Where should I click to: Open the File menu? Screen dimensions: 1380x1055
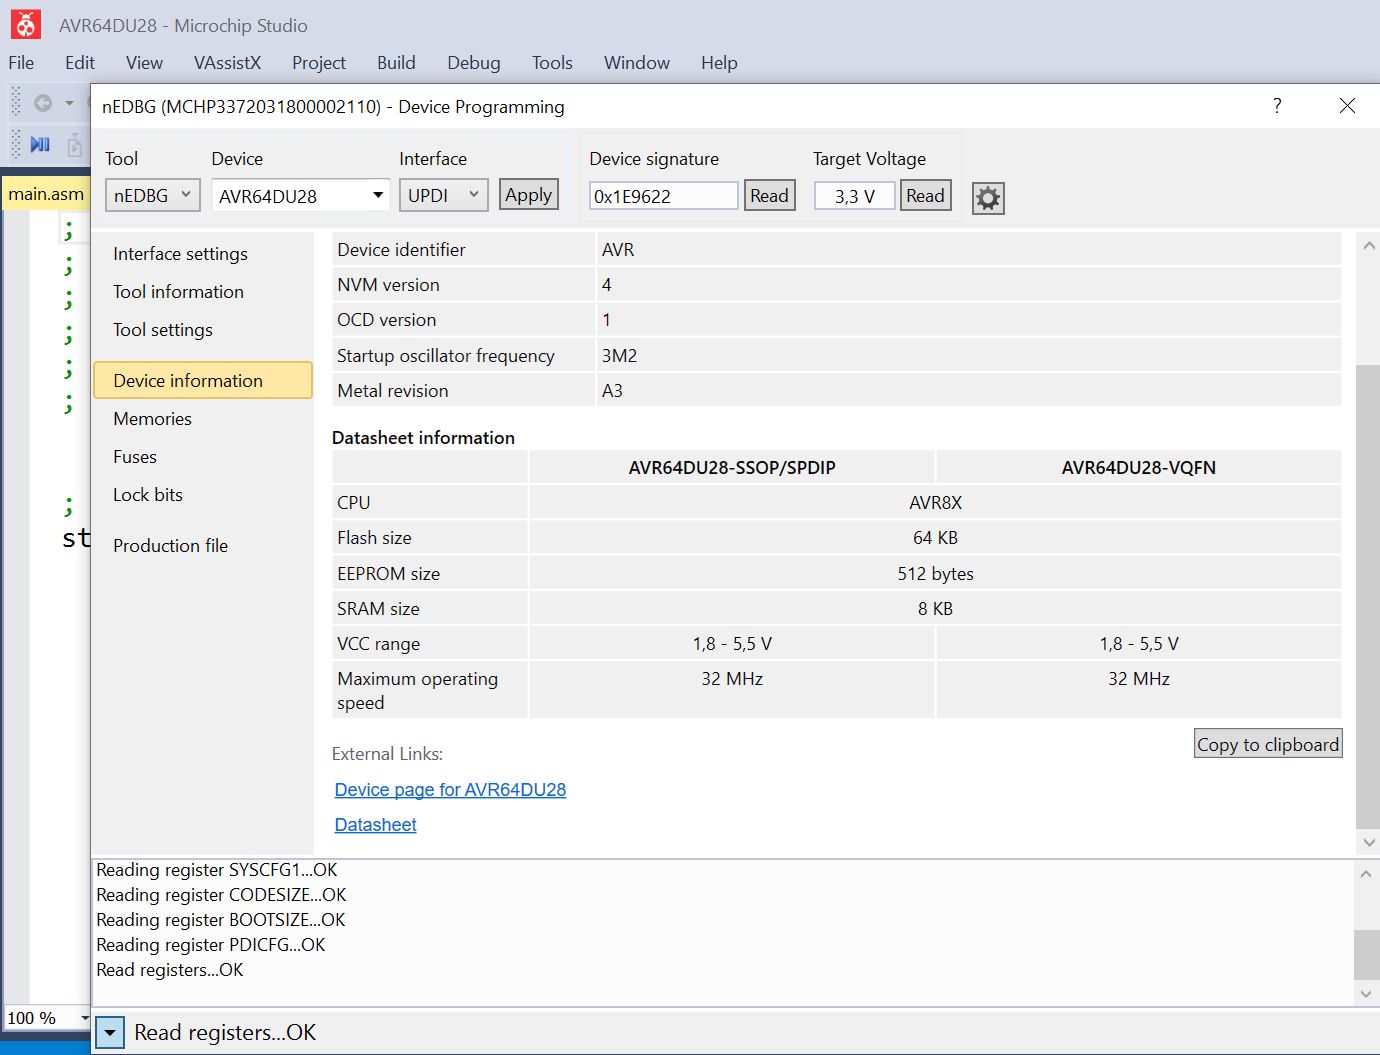(x=21, y=62)
